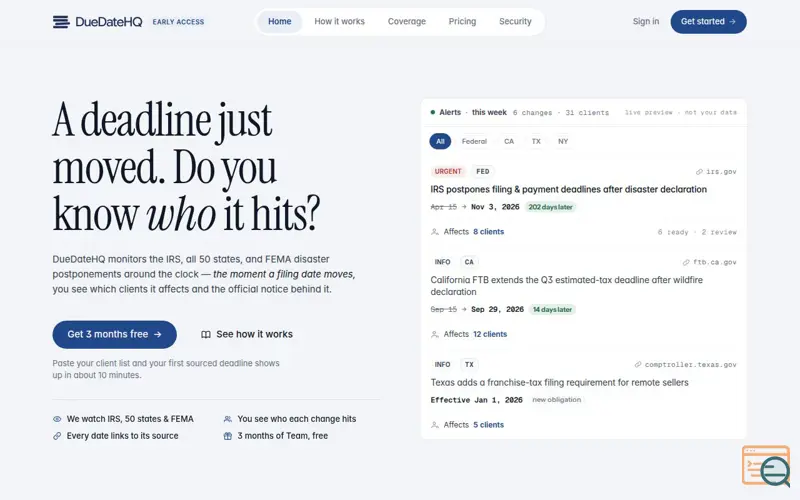This screenshot has height=500, width=800.
Task: Click the 202 days later badge
Action: click(x=551, y=207)
